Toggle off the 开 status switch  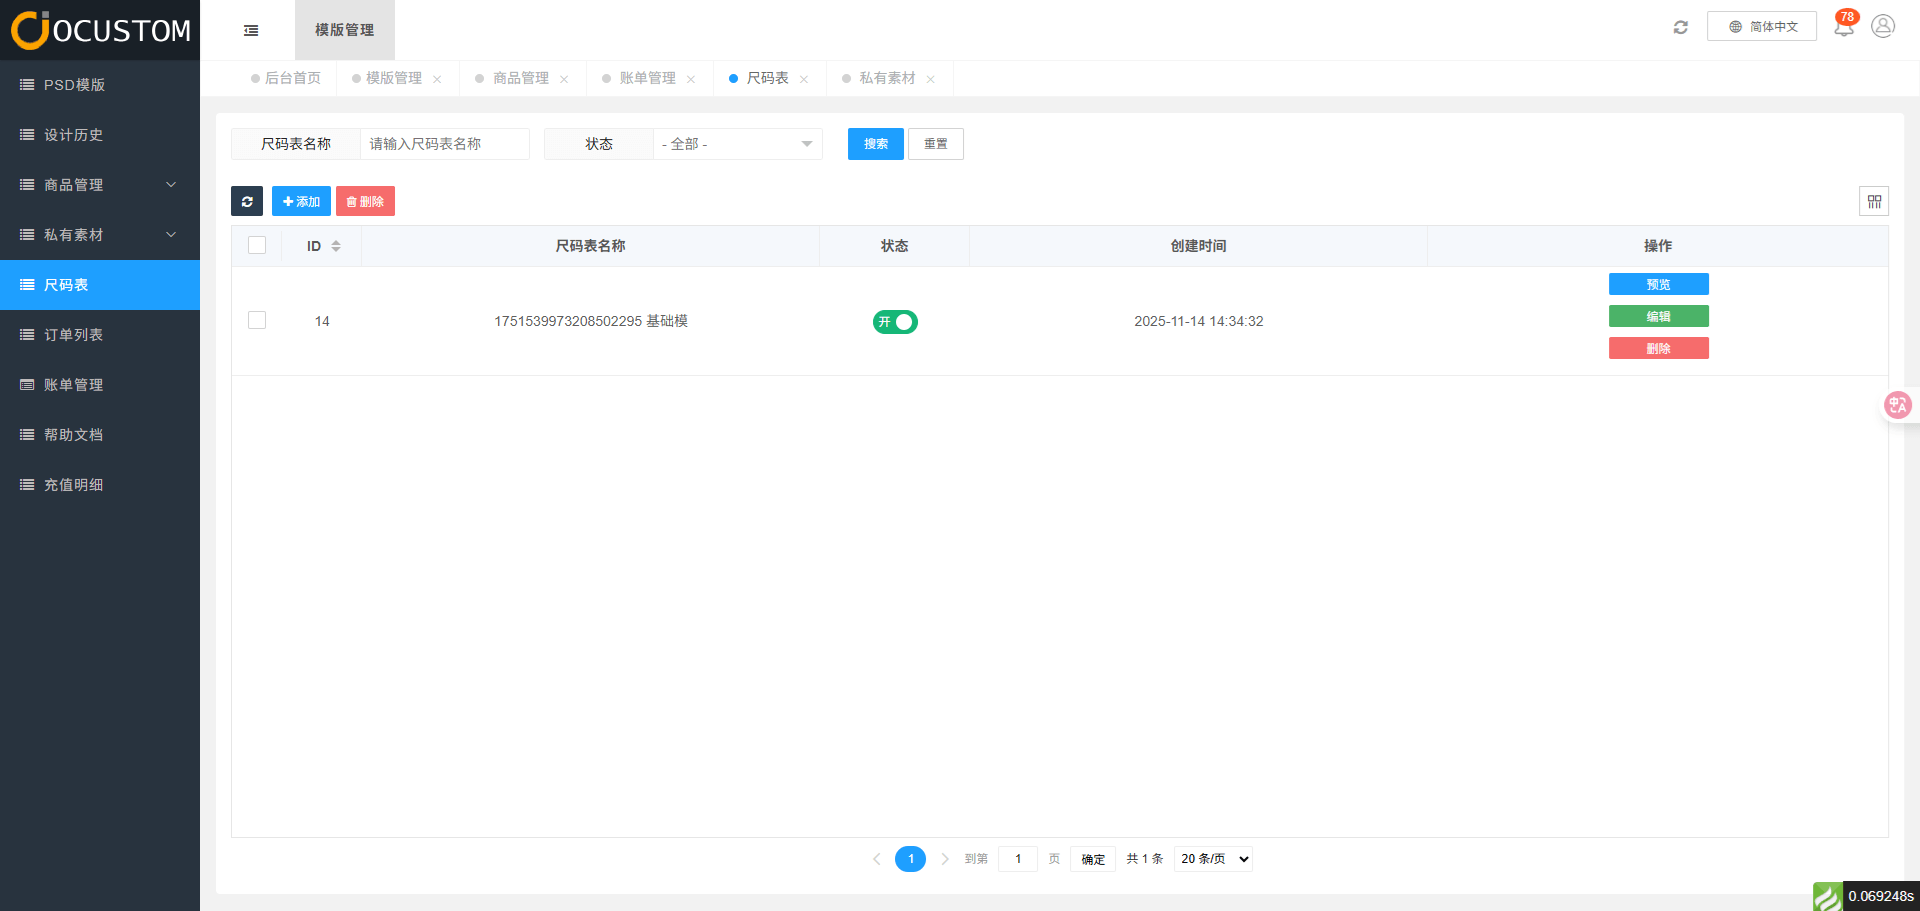click(895, 322)
